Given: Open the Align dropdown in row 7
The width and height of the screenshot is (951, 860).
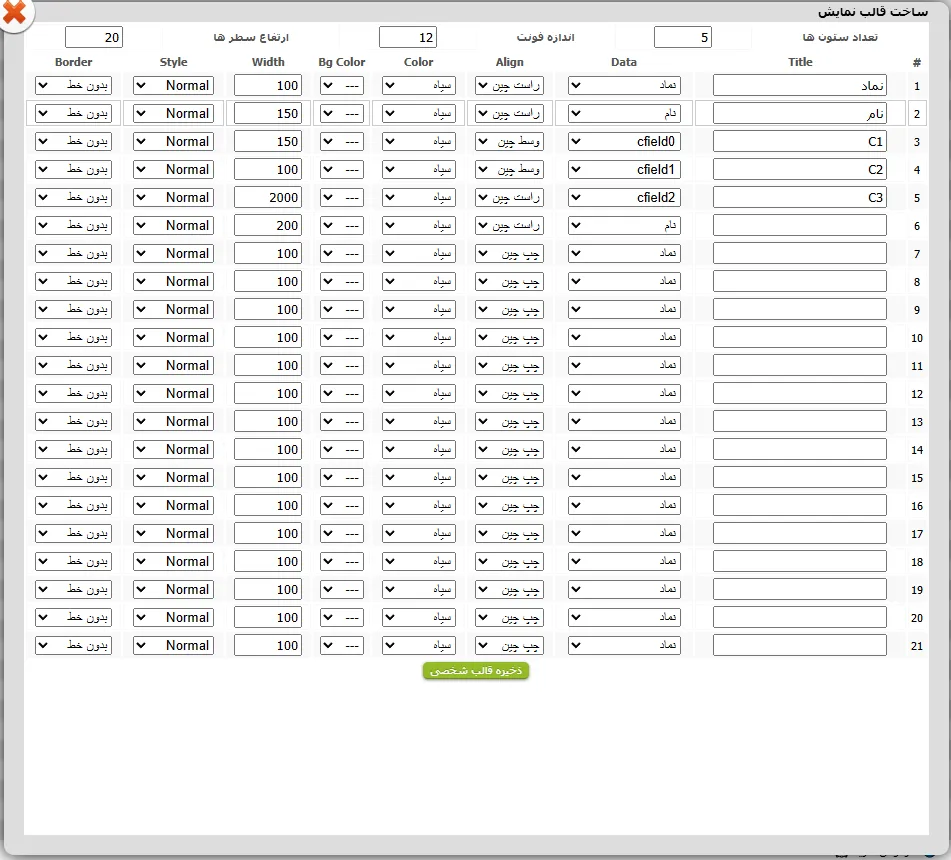Looking at the screenshot, I should 509,254.
